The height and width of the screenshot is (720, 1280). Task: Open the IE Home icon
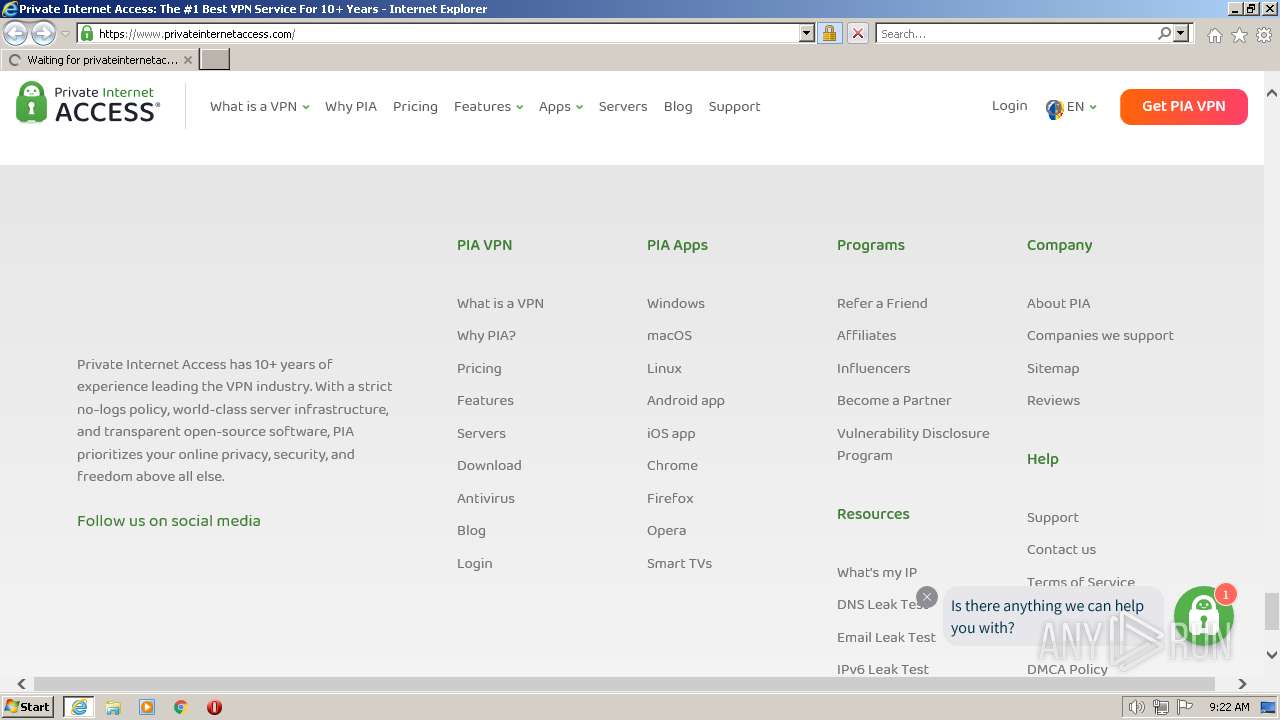(x=1214, y=35)
